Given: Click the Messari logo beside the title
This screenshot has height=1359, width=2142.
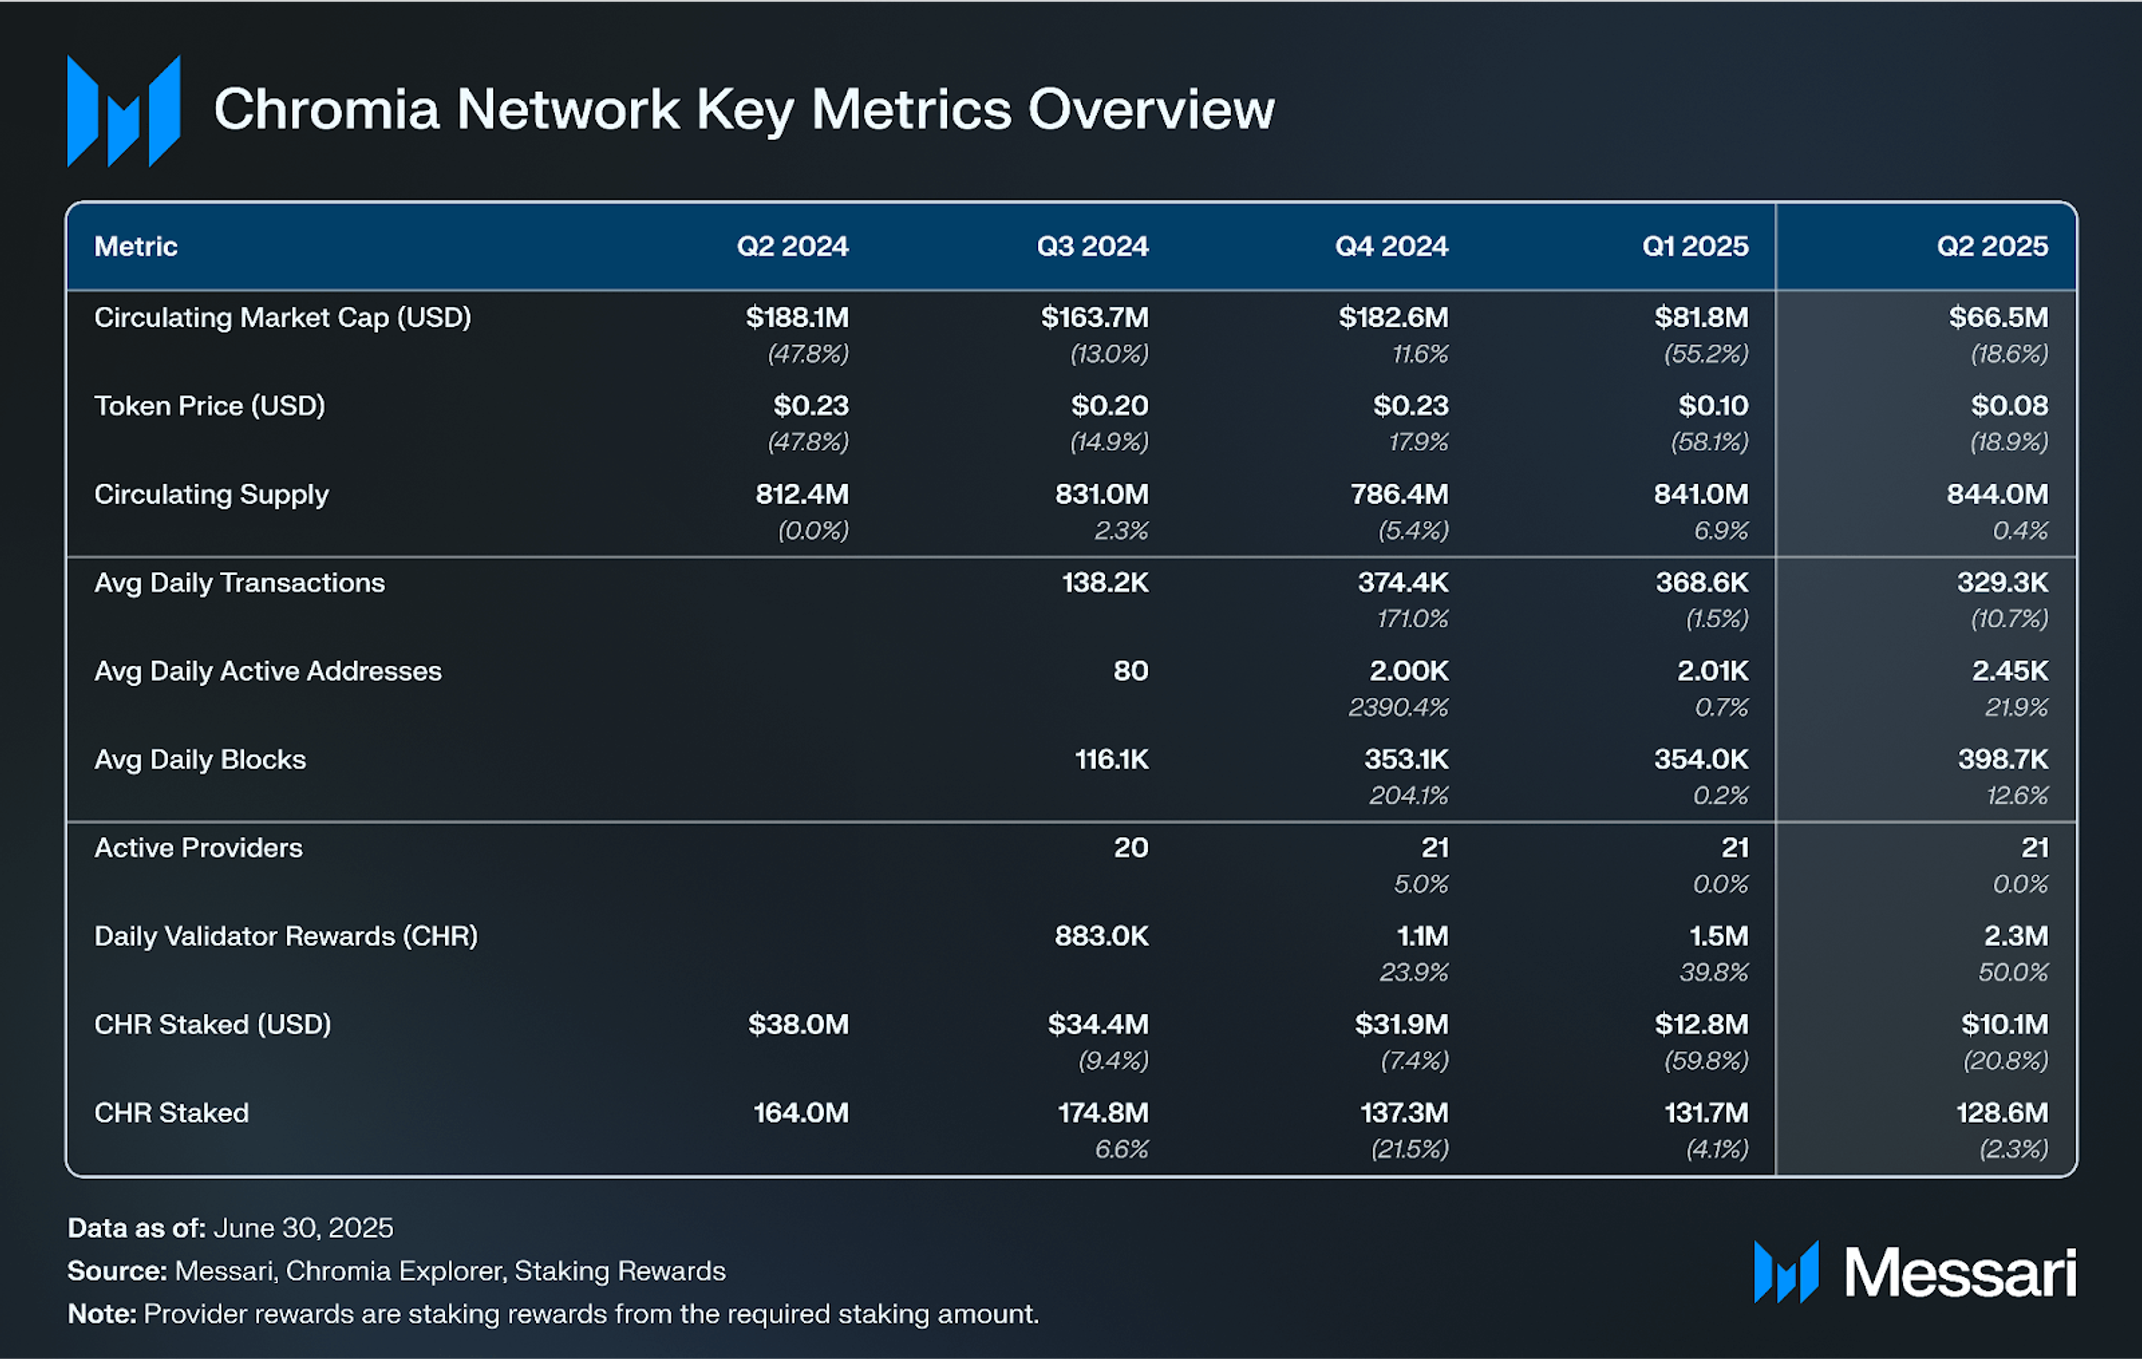Looking at the screenshot, I should (x=123, y=111).
